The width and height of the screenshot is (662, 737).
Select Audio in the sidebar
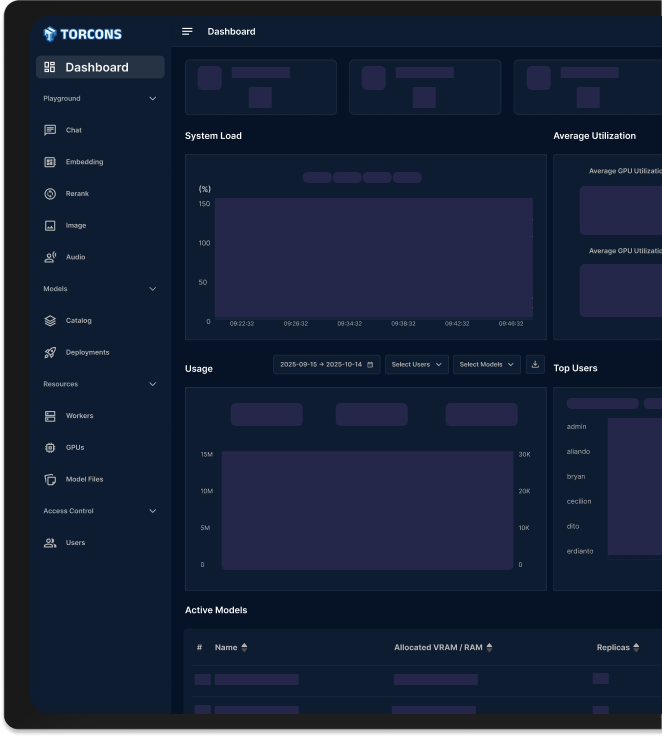pos(75,257)
